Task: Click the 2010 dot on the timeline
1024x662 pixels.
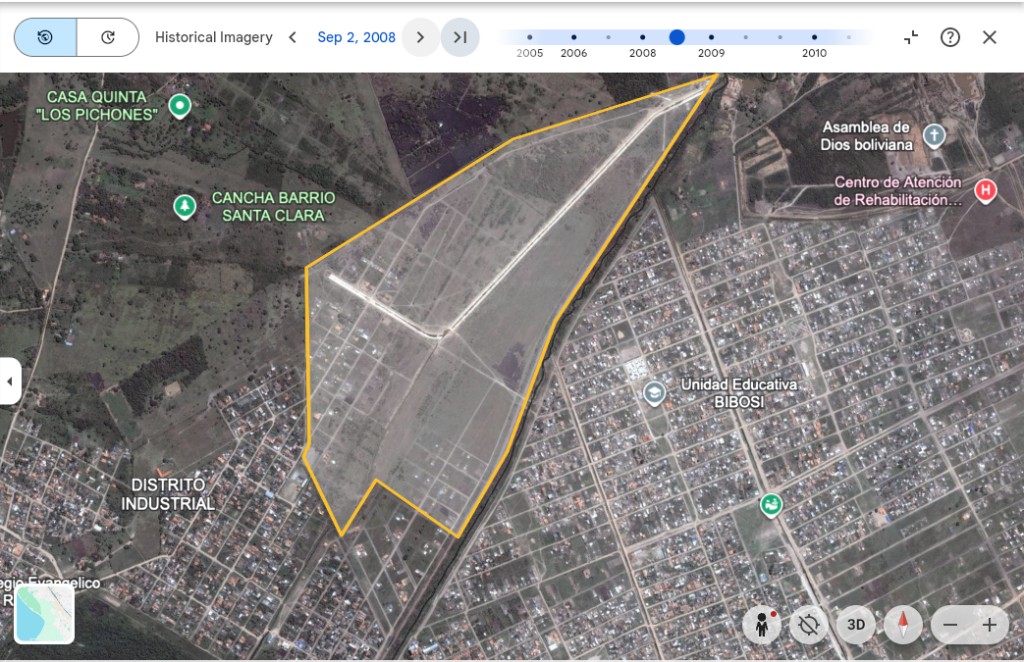Action: coord(814,37)
